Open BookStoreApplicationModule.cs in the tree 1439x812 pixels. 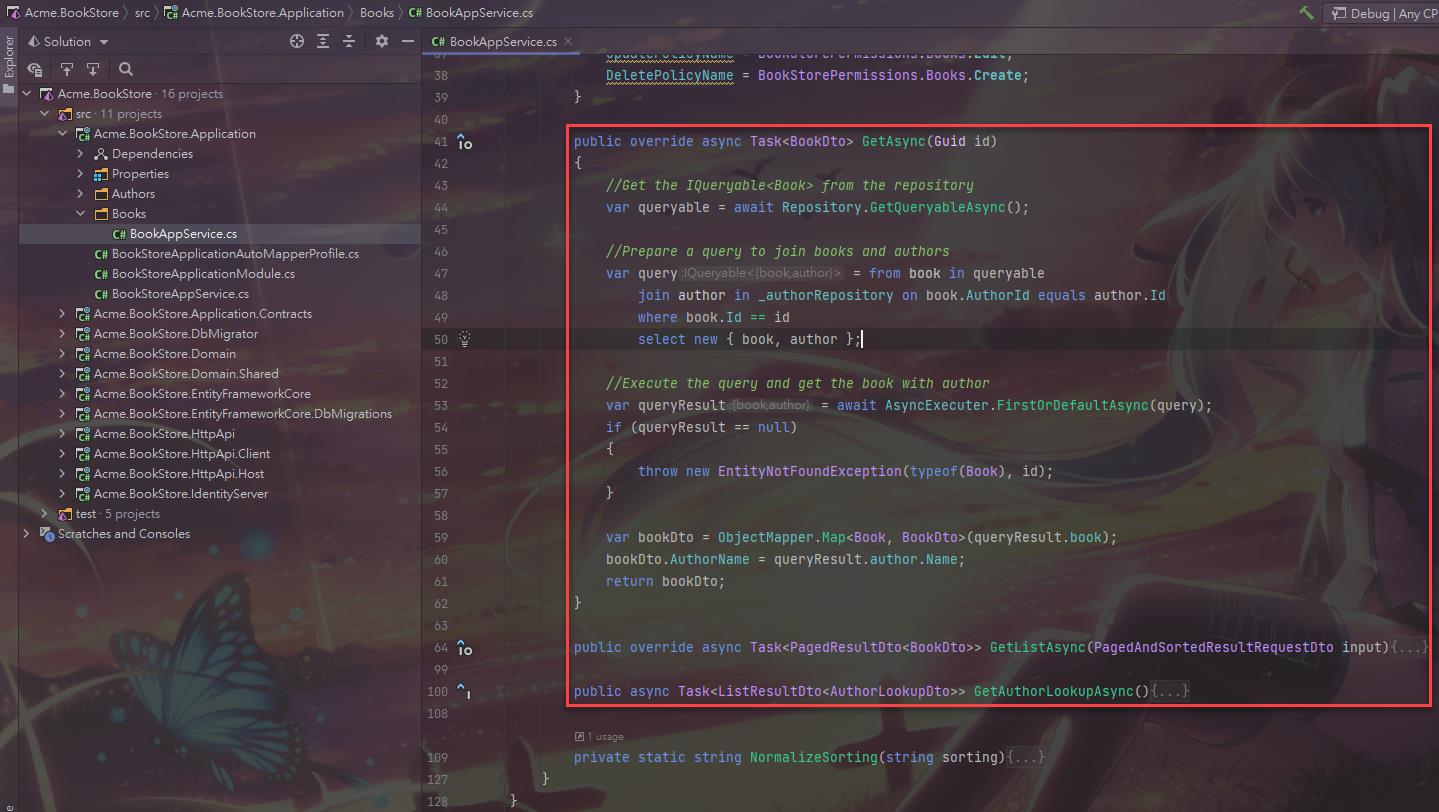tap(203, 274)
